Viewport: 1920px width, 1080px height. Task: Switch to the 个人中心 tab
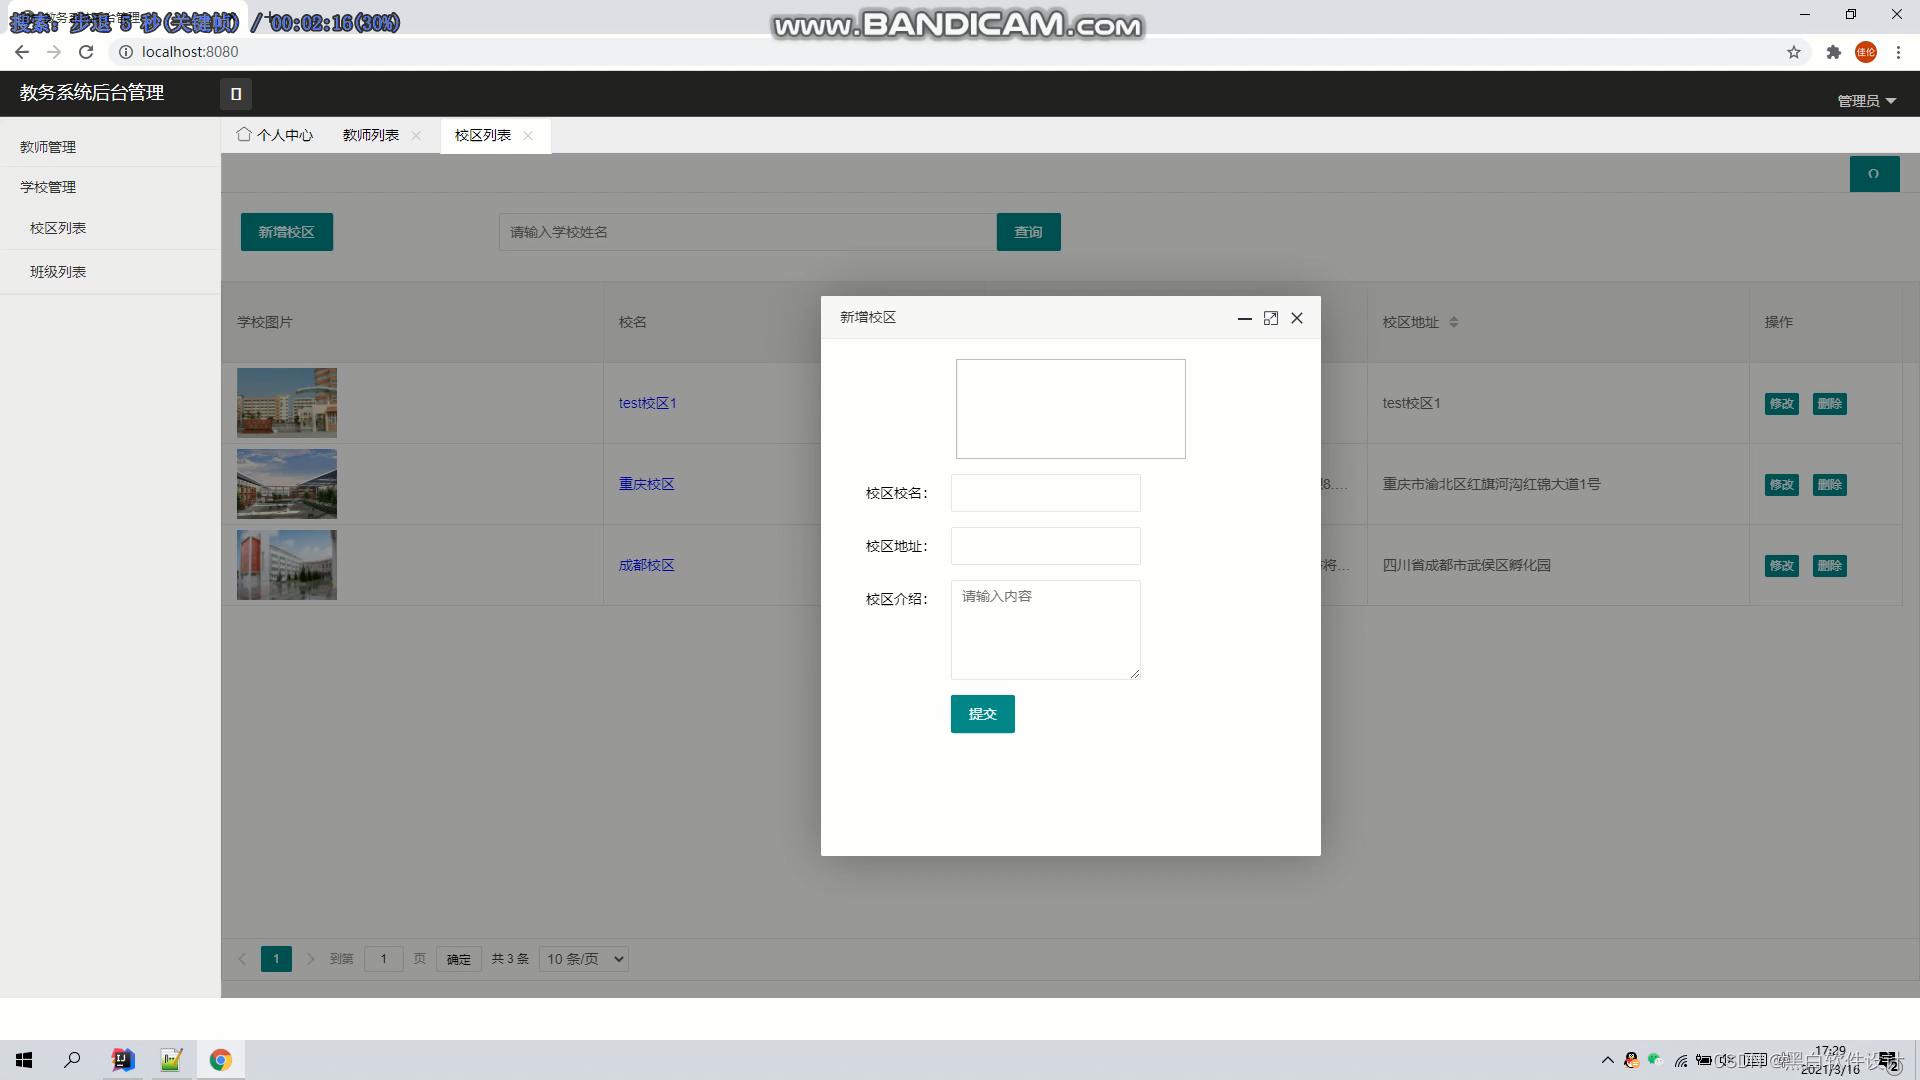click(x=275, y=135)
